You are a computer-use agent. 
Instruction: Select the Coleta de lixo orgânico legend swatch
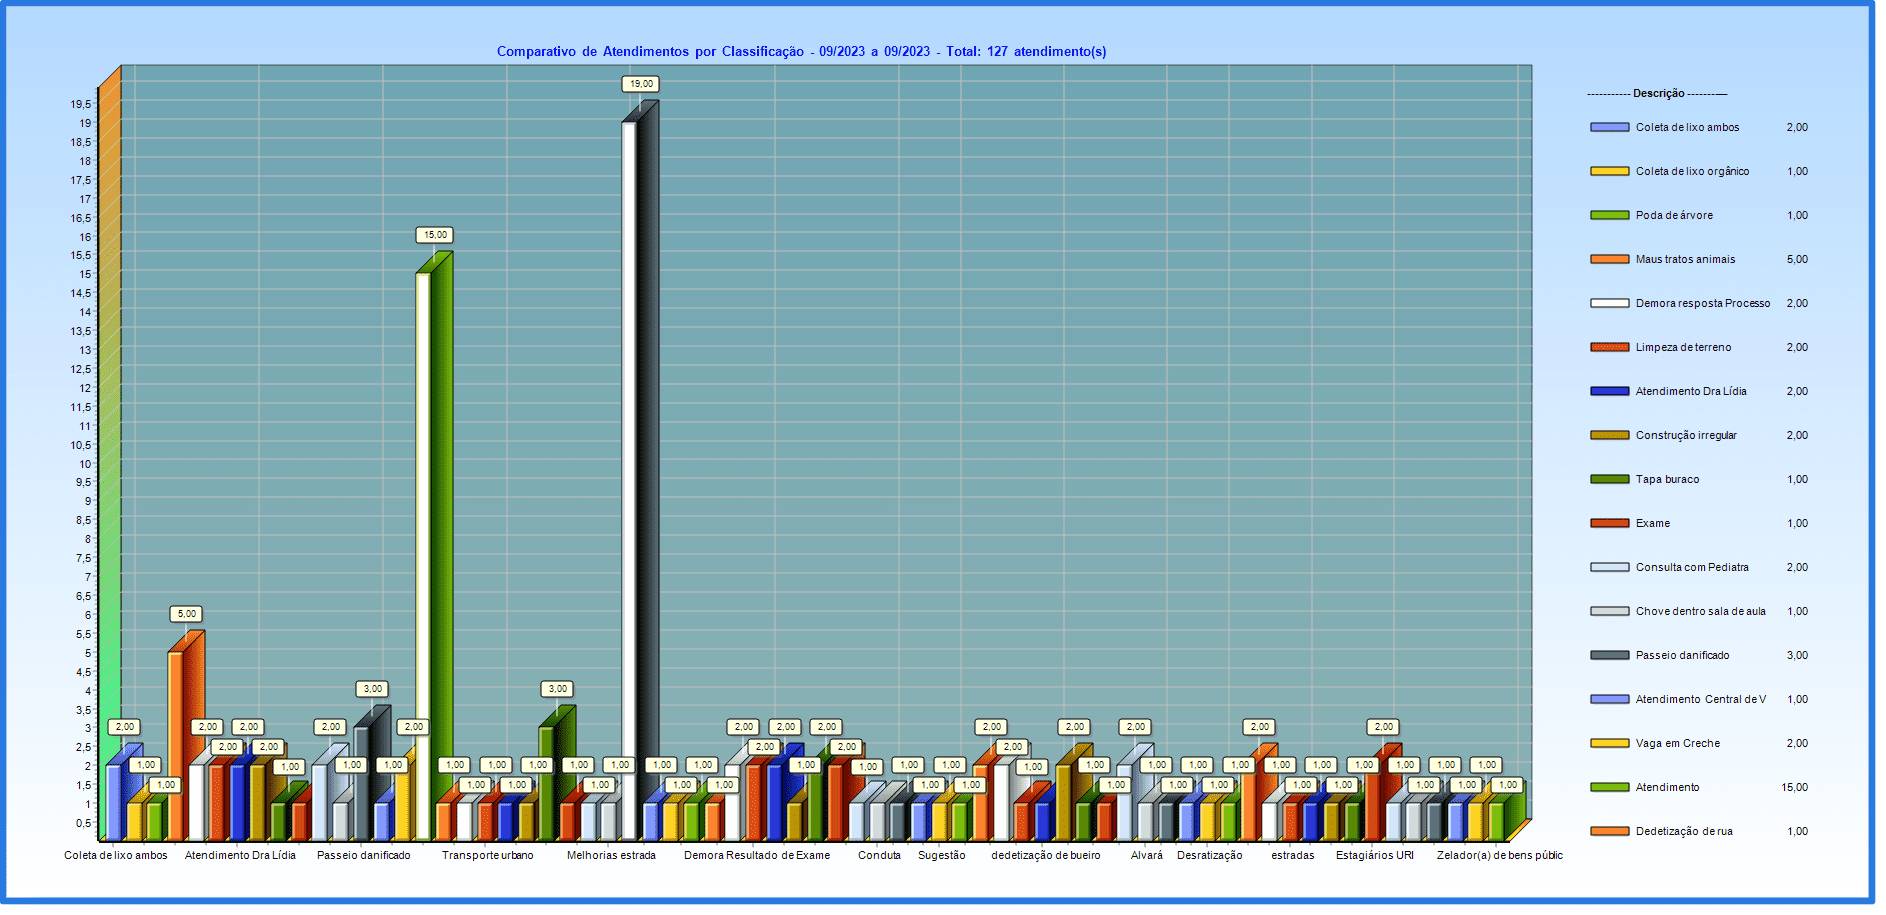1609,171
